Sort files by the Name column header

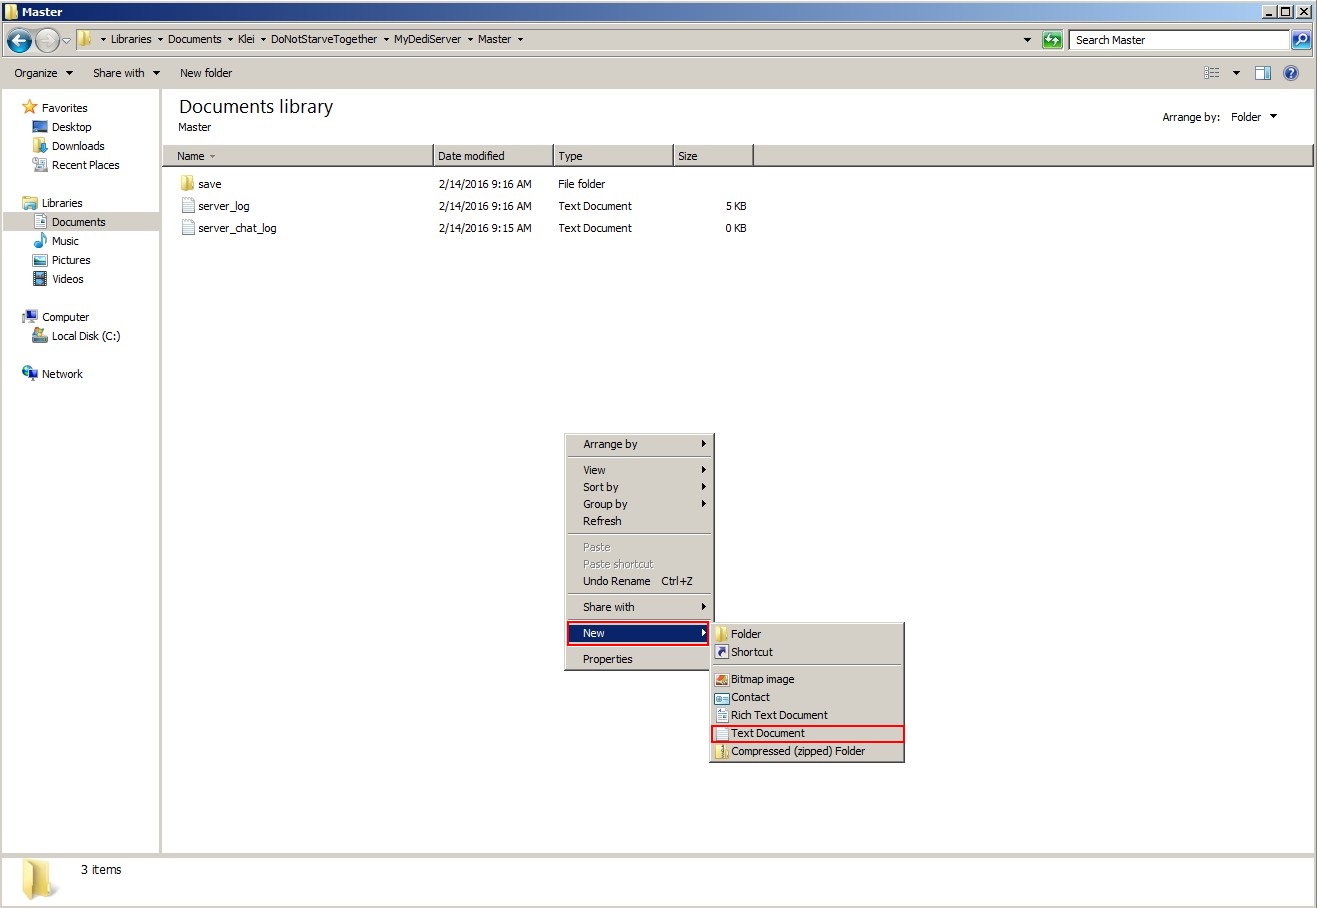click(x=298, y=156)
